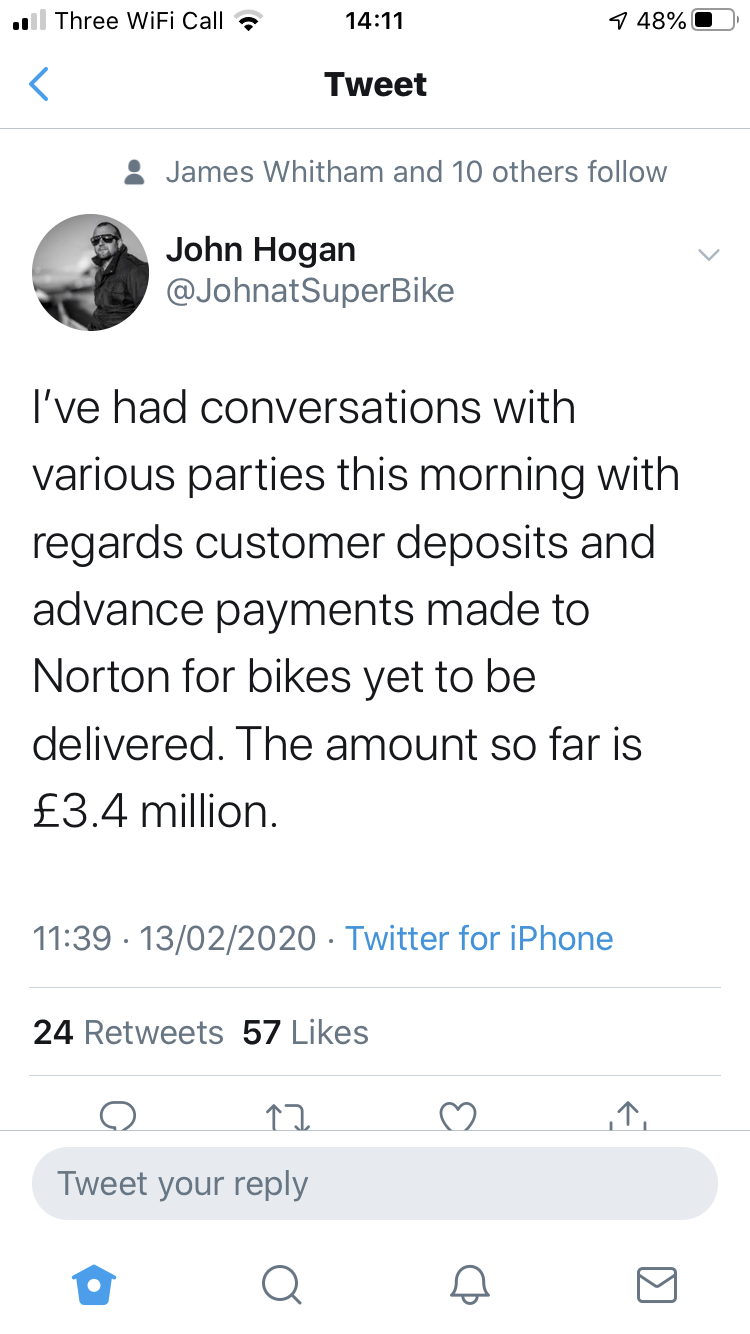This screenshot has height=1334, width=750.
Task: Tap the Tweet your reply field
Action: (x=374, y=1183)
